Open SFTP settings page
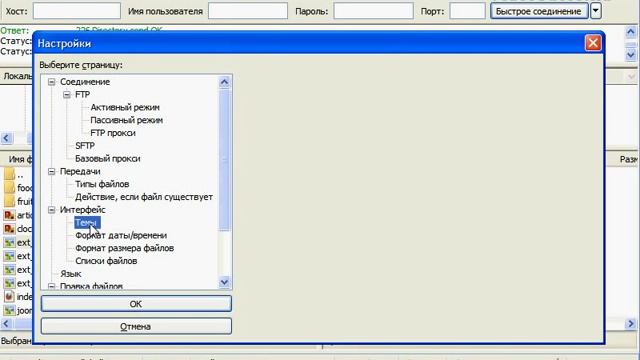This screenshot has width=640, height=360. (85, 146)
